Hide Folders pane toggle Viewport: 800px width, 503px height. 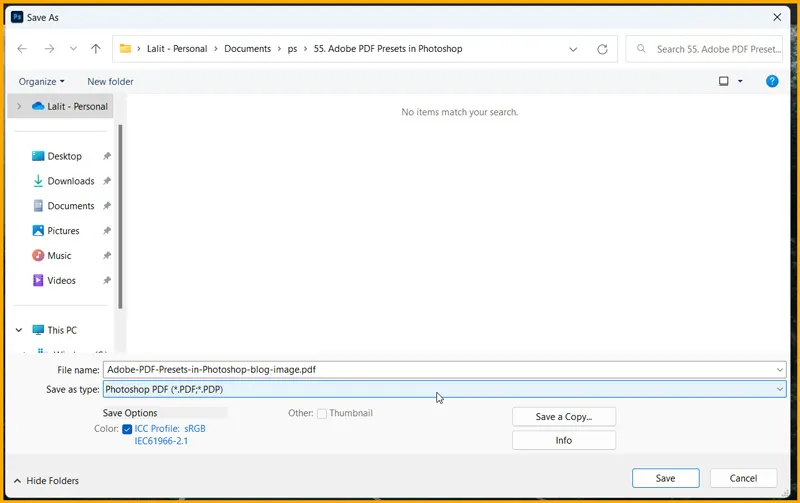coord(47,481)
